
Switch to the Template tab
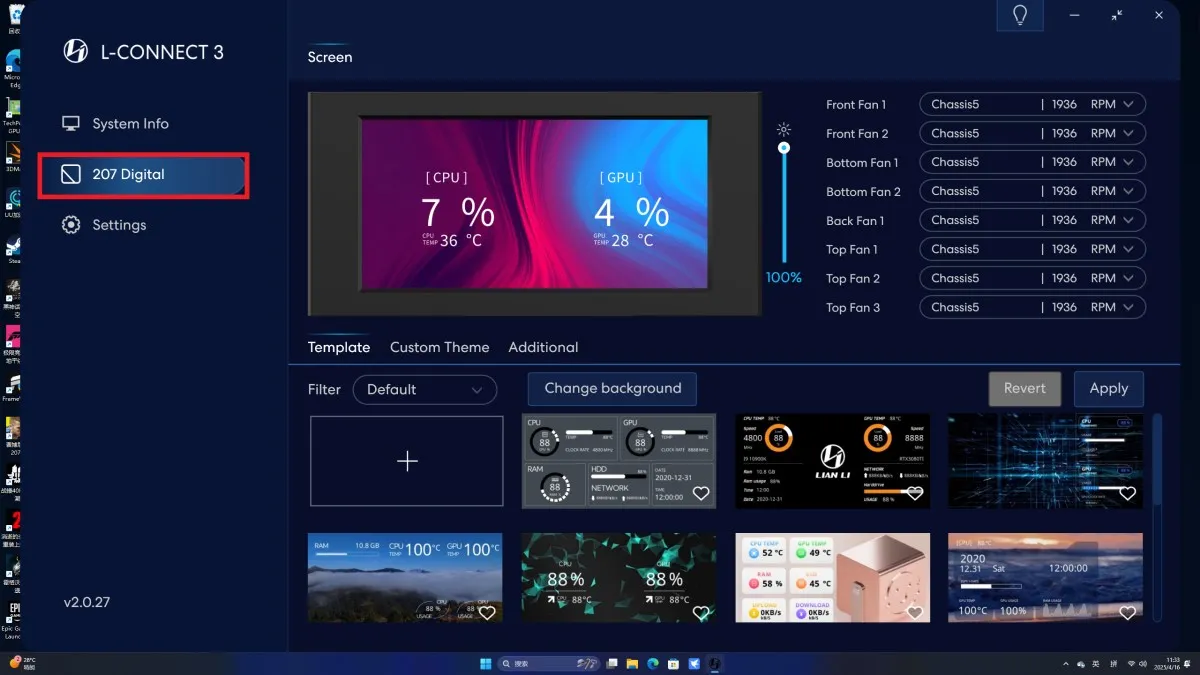(339, 347)
